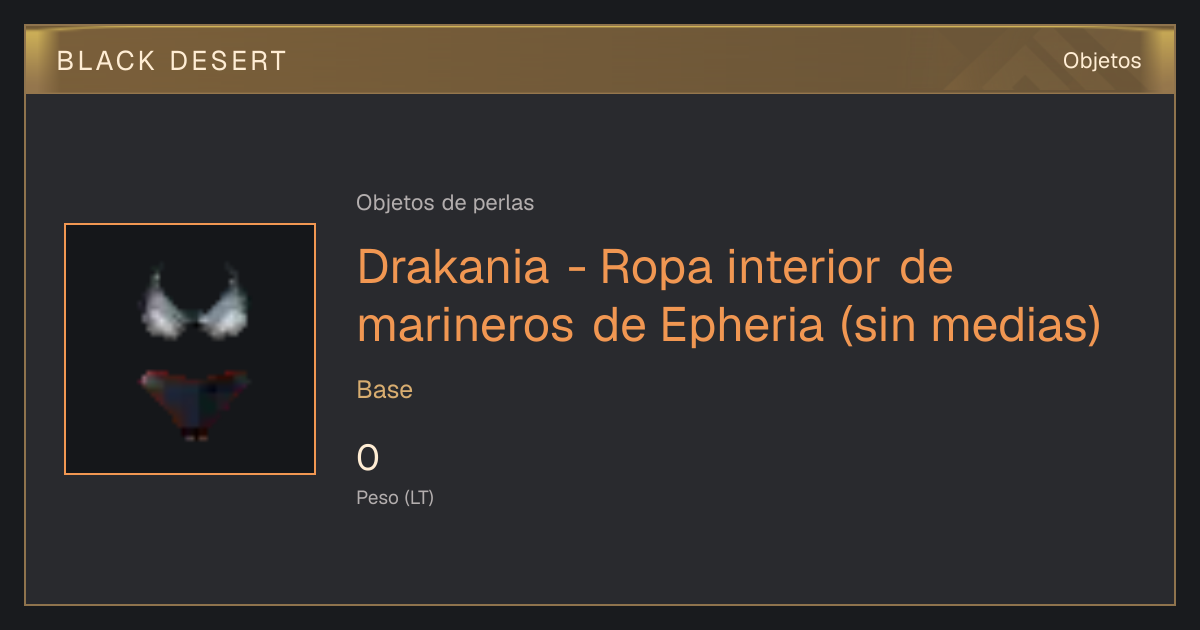Click the BLACK DESERT logo text
Viewport: 1200px width, 630px height.
click(172, 61)
